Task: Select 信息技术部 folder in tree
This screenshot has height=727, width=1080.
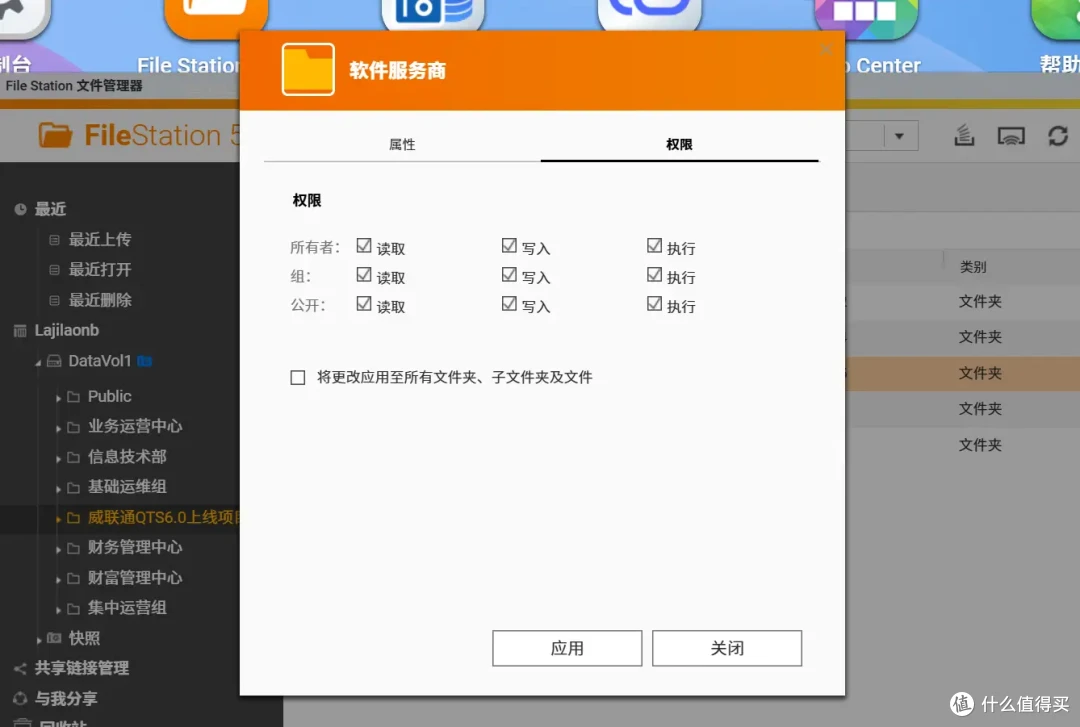Action: click(127, 456)
